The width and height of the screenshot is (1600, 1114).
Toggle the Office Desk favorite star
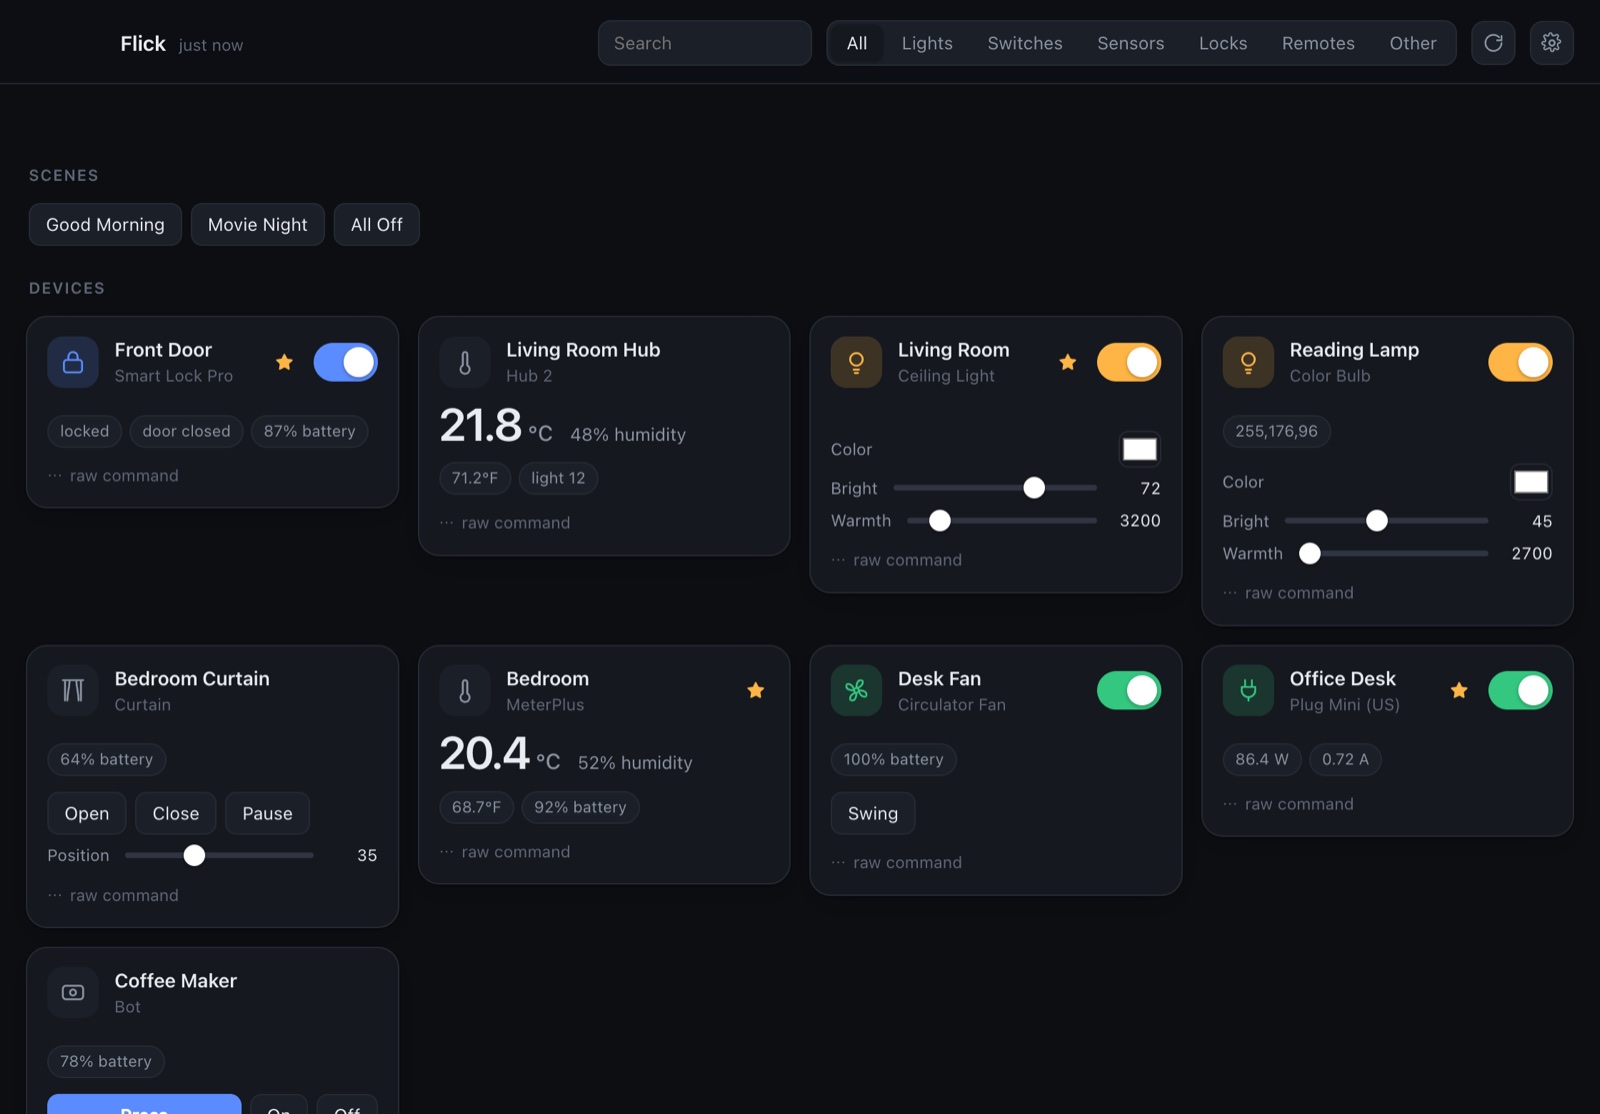1459,690
